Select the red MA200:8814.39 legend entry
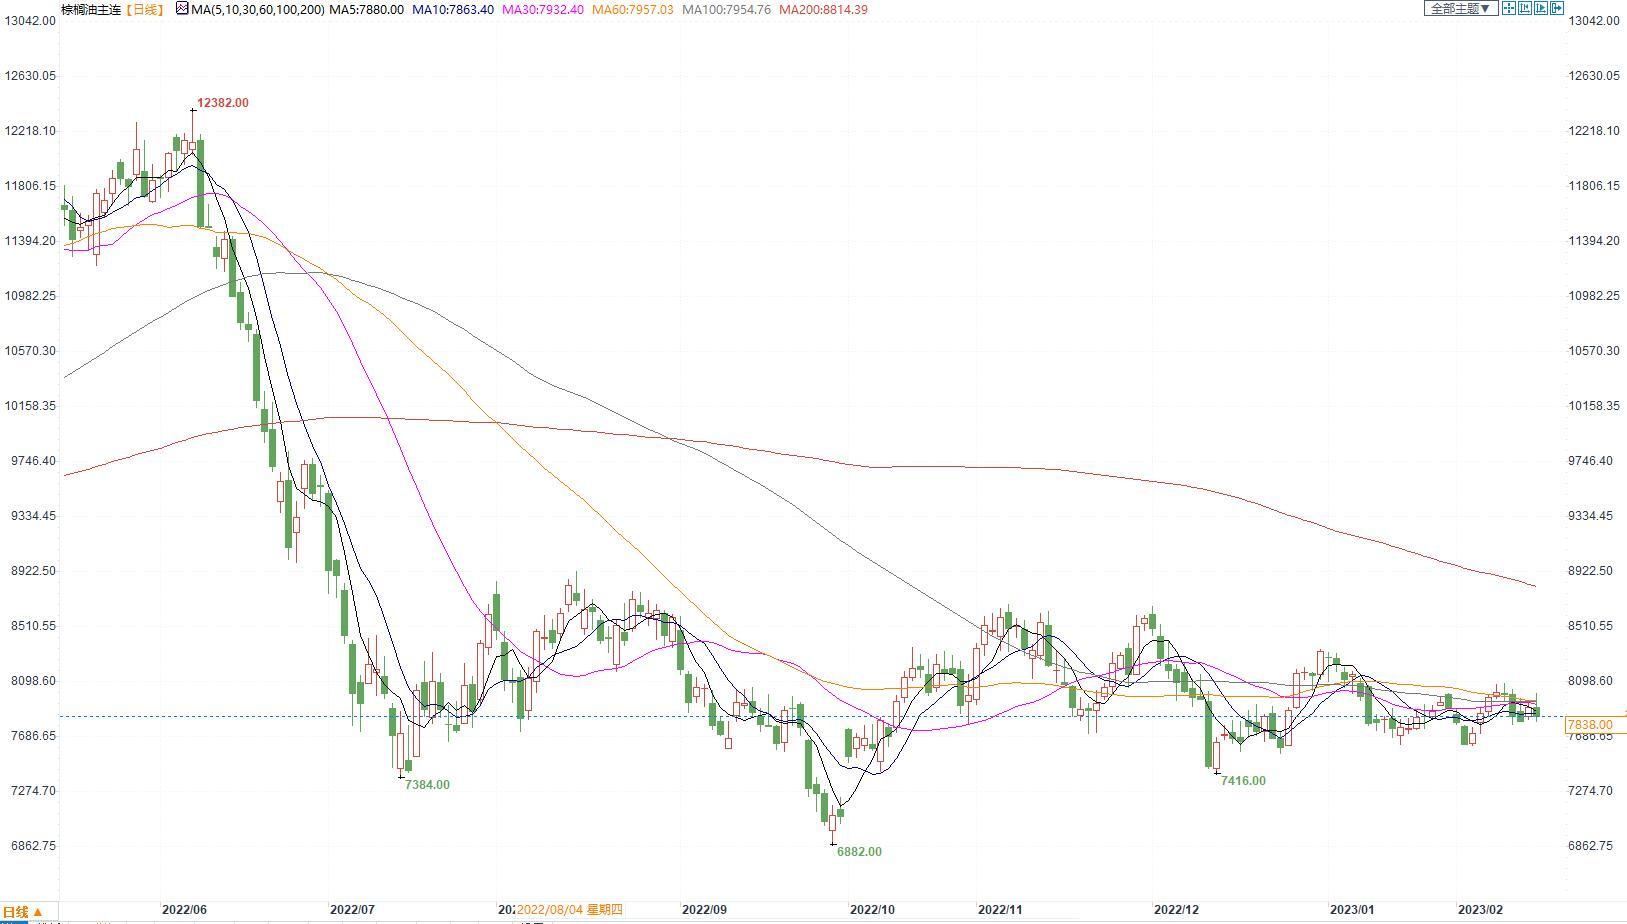The height and width of the screenshot is (924, 1627). (x=823, y=9)
